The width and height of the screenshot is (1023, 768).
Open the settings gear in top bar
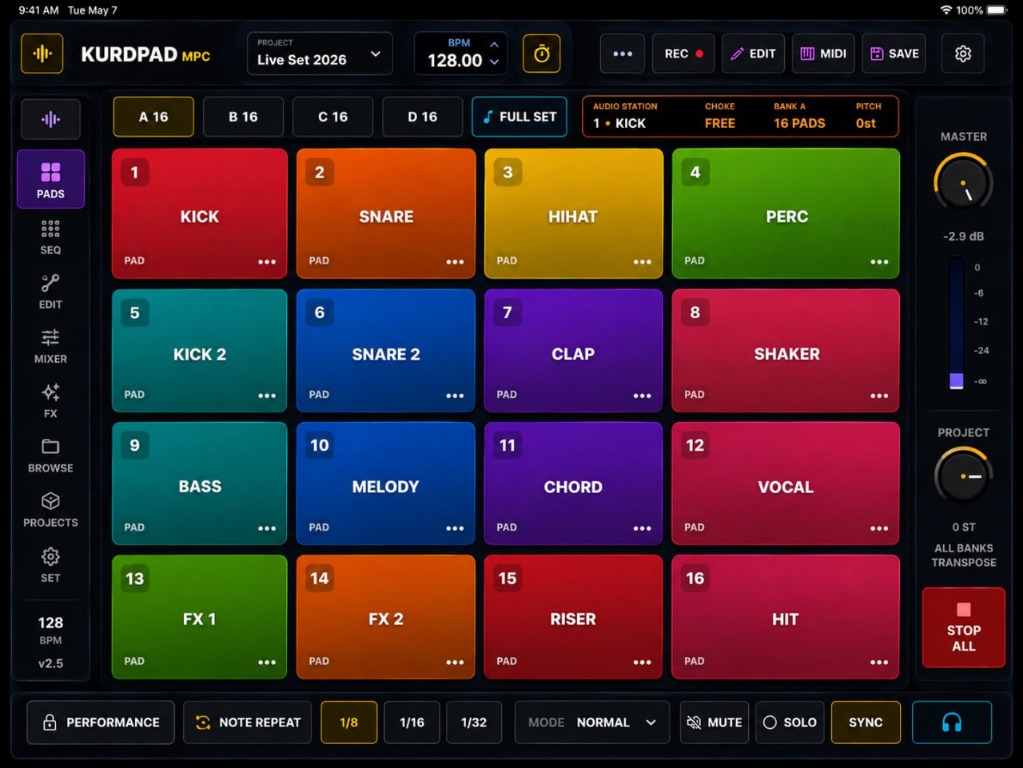pyautogui.click(x=963, y=54)
